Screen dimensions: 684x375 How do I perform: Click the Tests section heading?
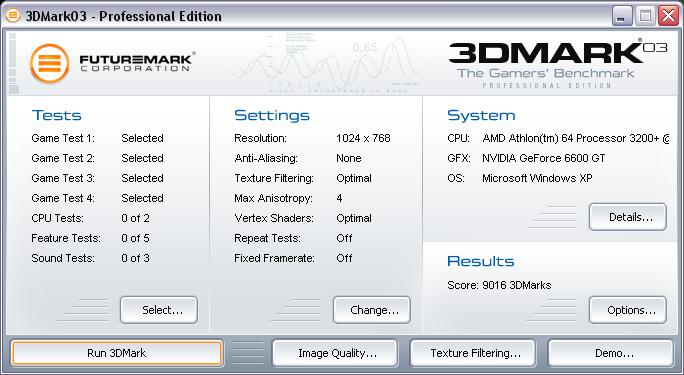point(57,115)
